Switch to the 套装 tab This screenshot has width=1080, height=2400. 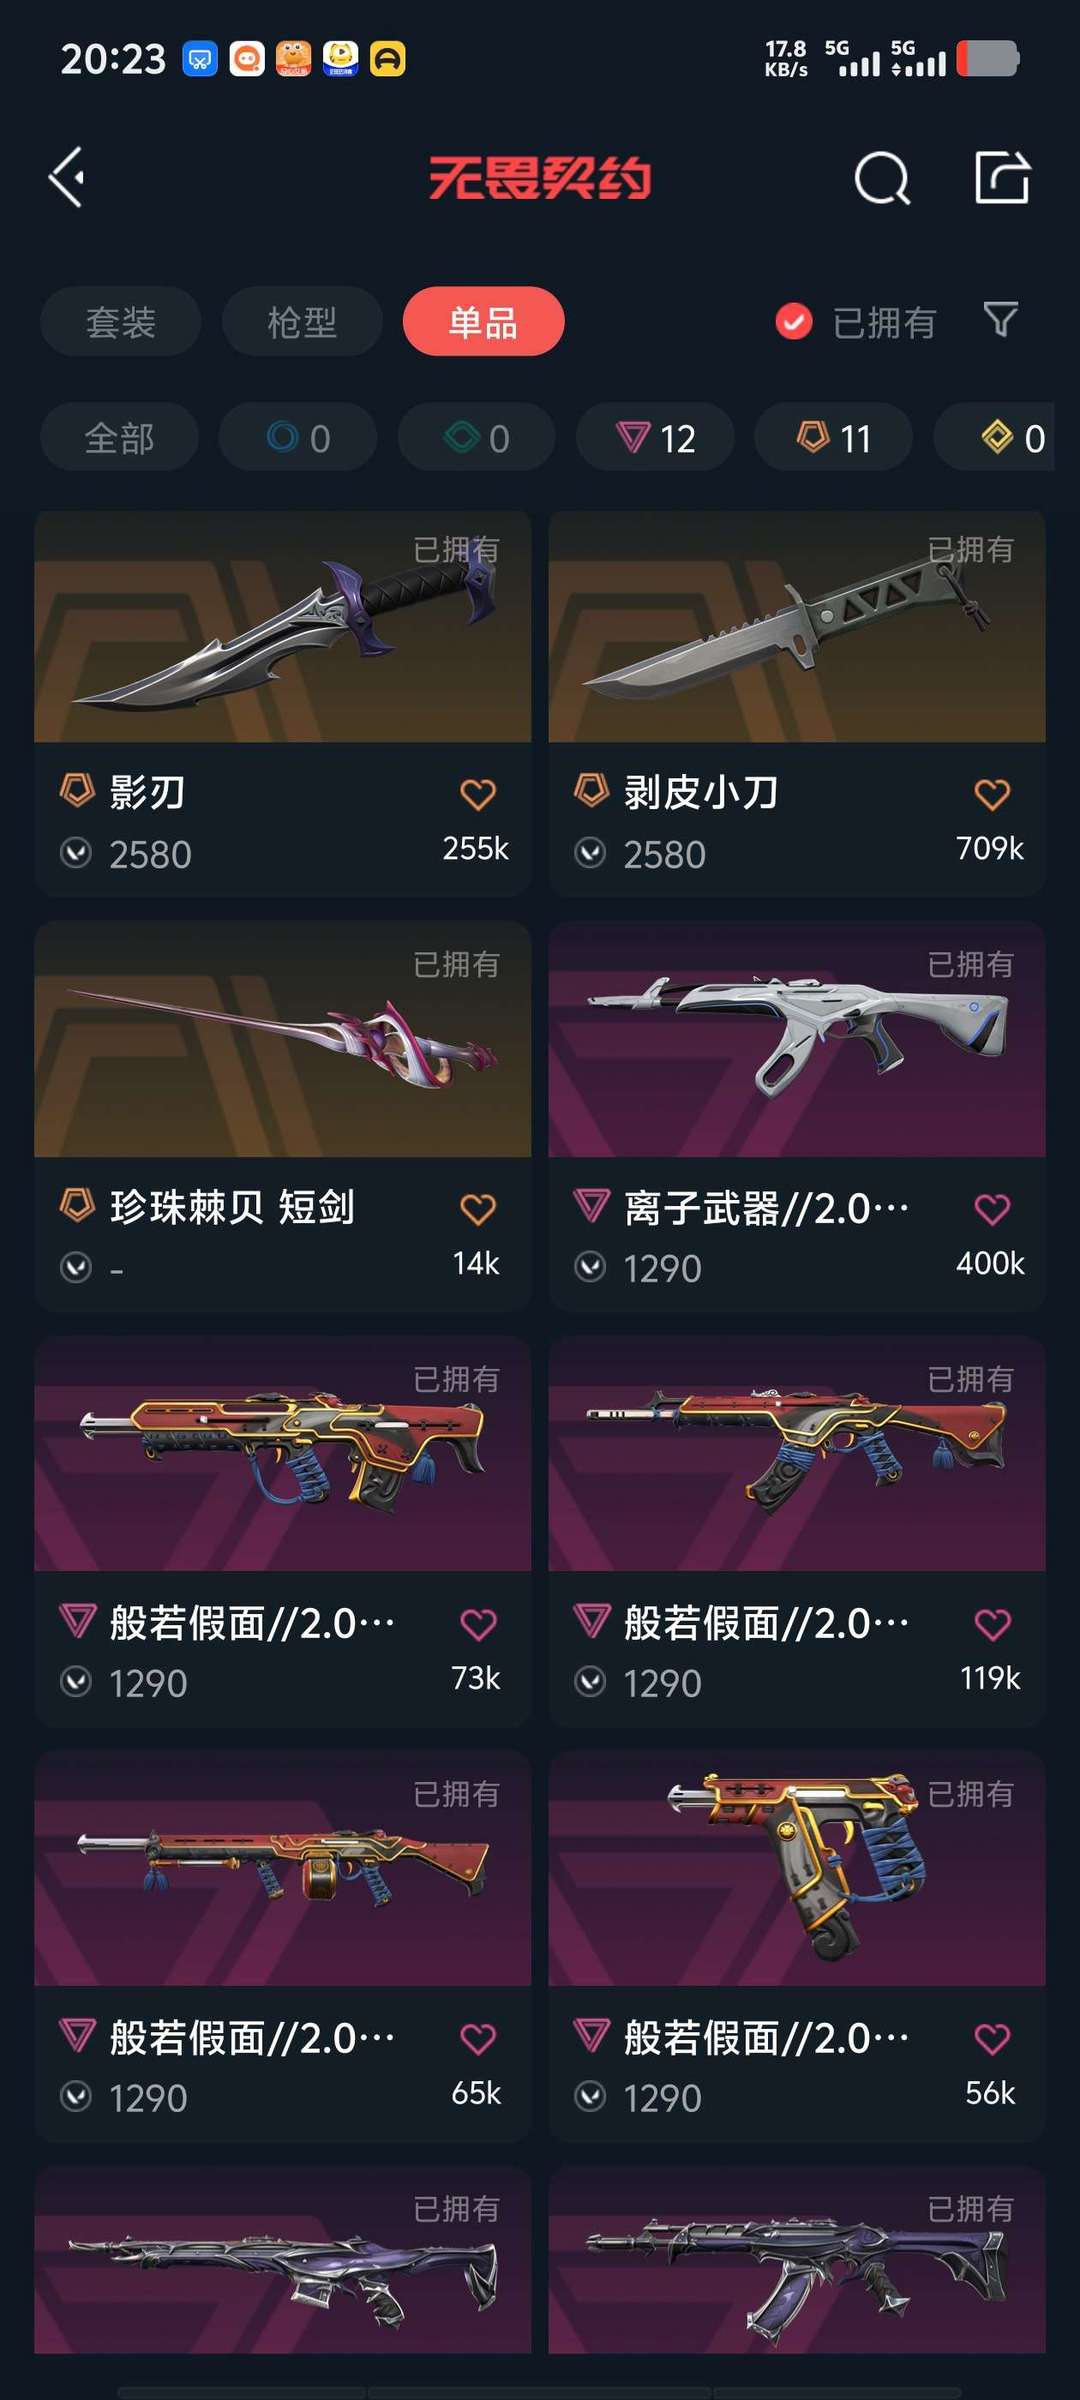(x=121, y=322)
